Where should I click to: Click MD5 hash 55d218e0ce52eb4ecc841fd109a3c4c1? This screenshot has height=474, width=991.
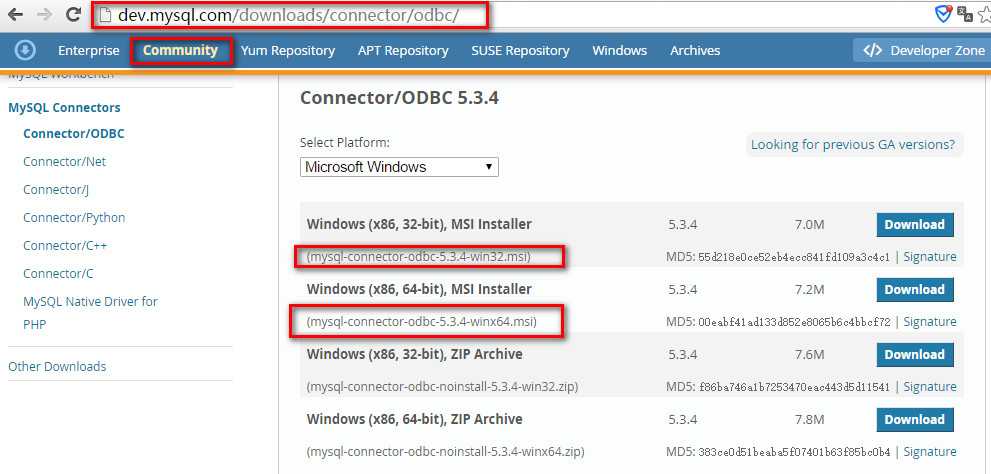794,257
